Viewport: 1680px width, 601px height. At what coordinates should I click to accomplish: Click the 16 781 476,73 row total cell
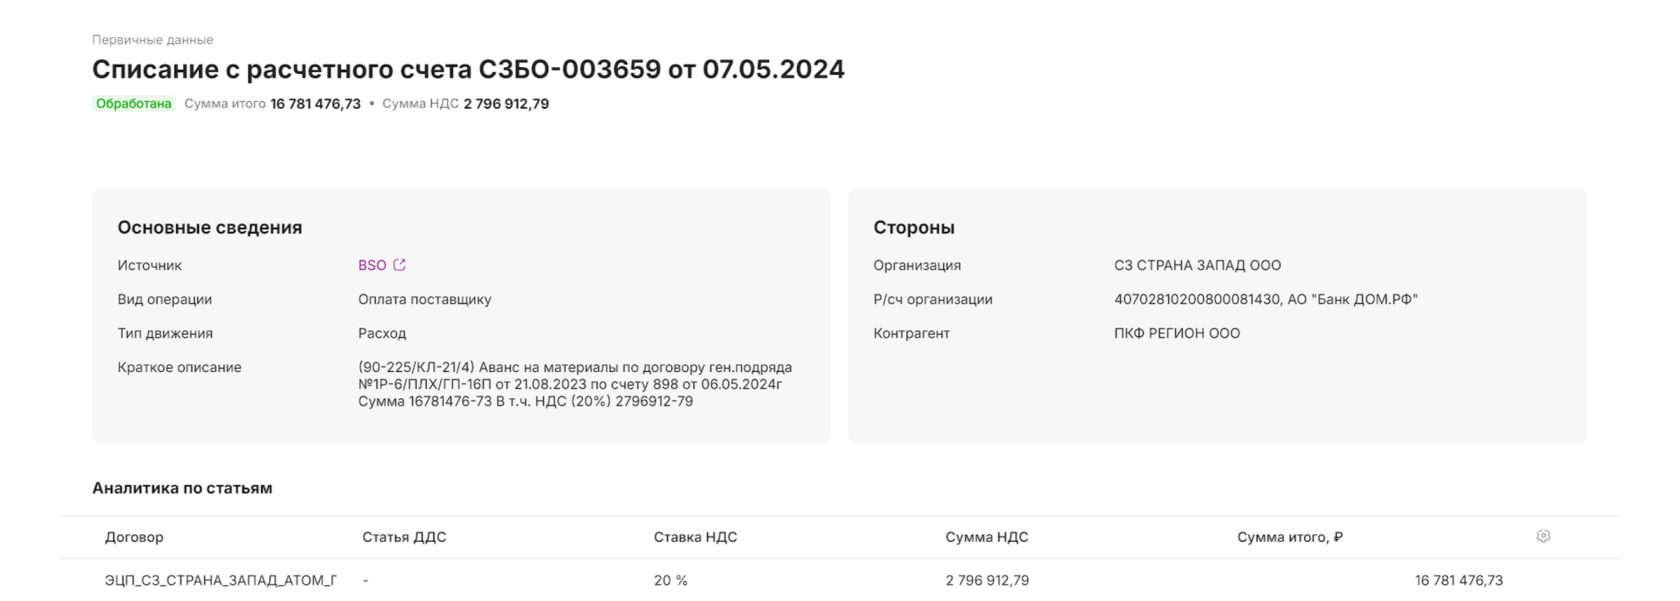[x=1458, y=580]
